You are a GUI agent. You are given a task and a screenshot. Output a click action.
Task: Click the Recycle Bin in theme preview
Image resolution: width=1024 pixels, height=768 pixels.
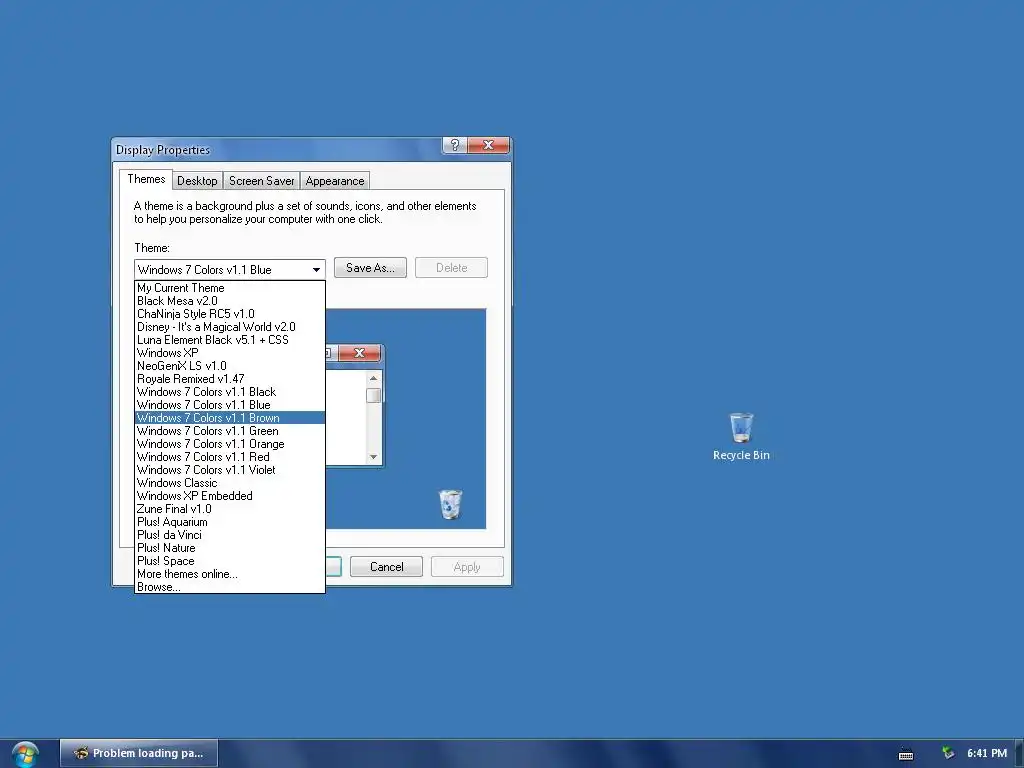(450, 504)
